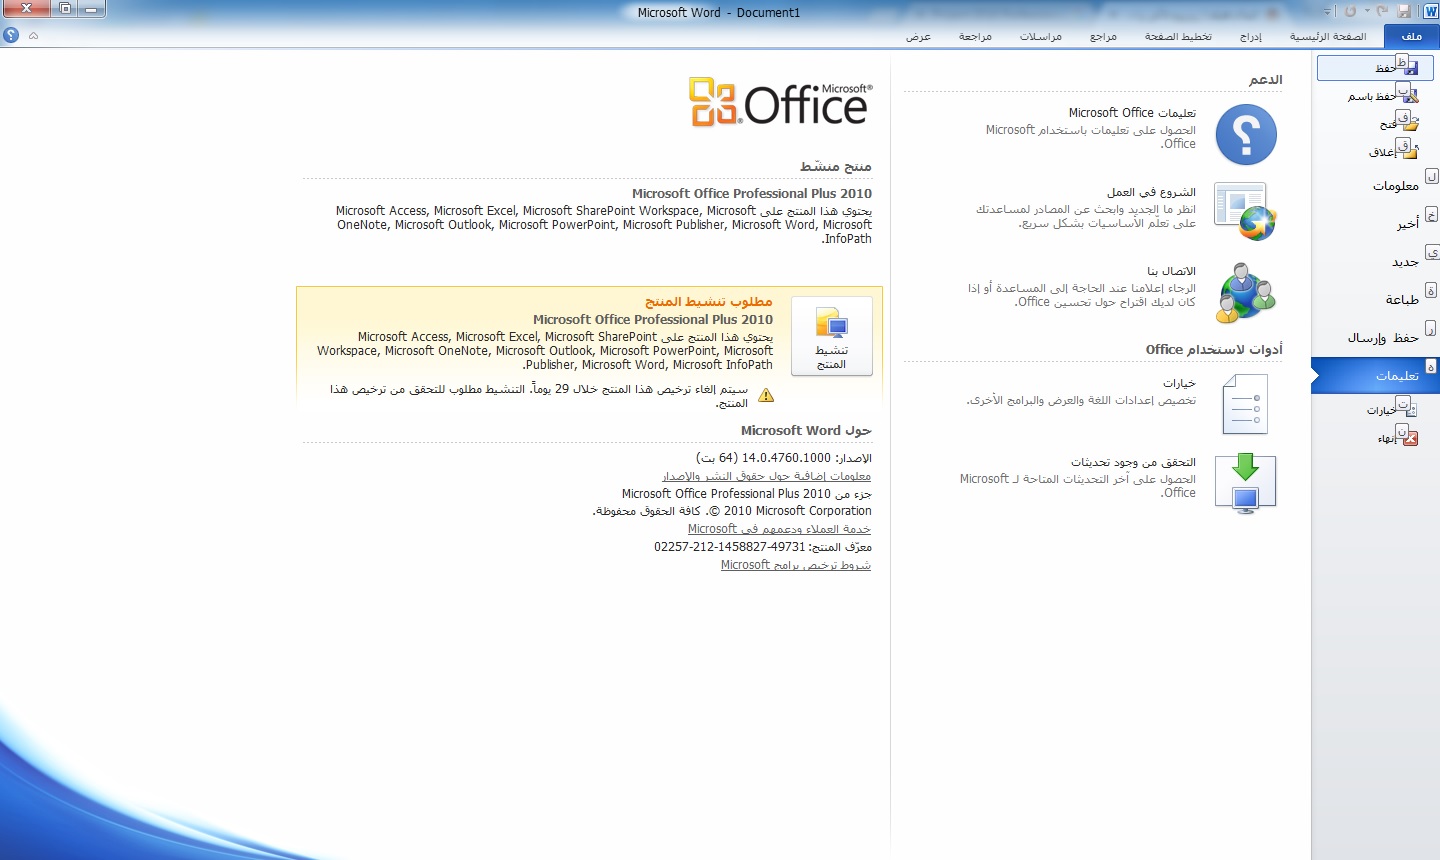Screen dimensions: 1440x860
Task: Click the Contact Us (الاتصال بنا) people icon
Action: tap(1245, 293)
